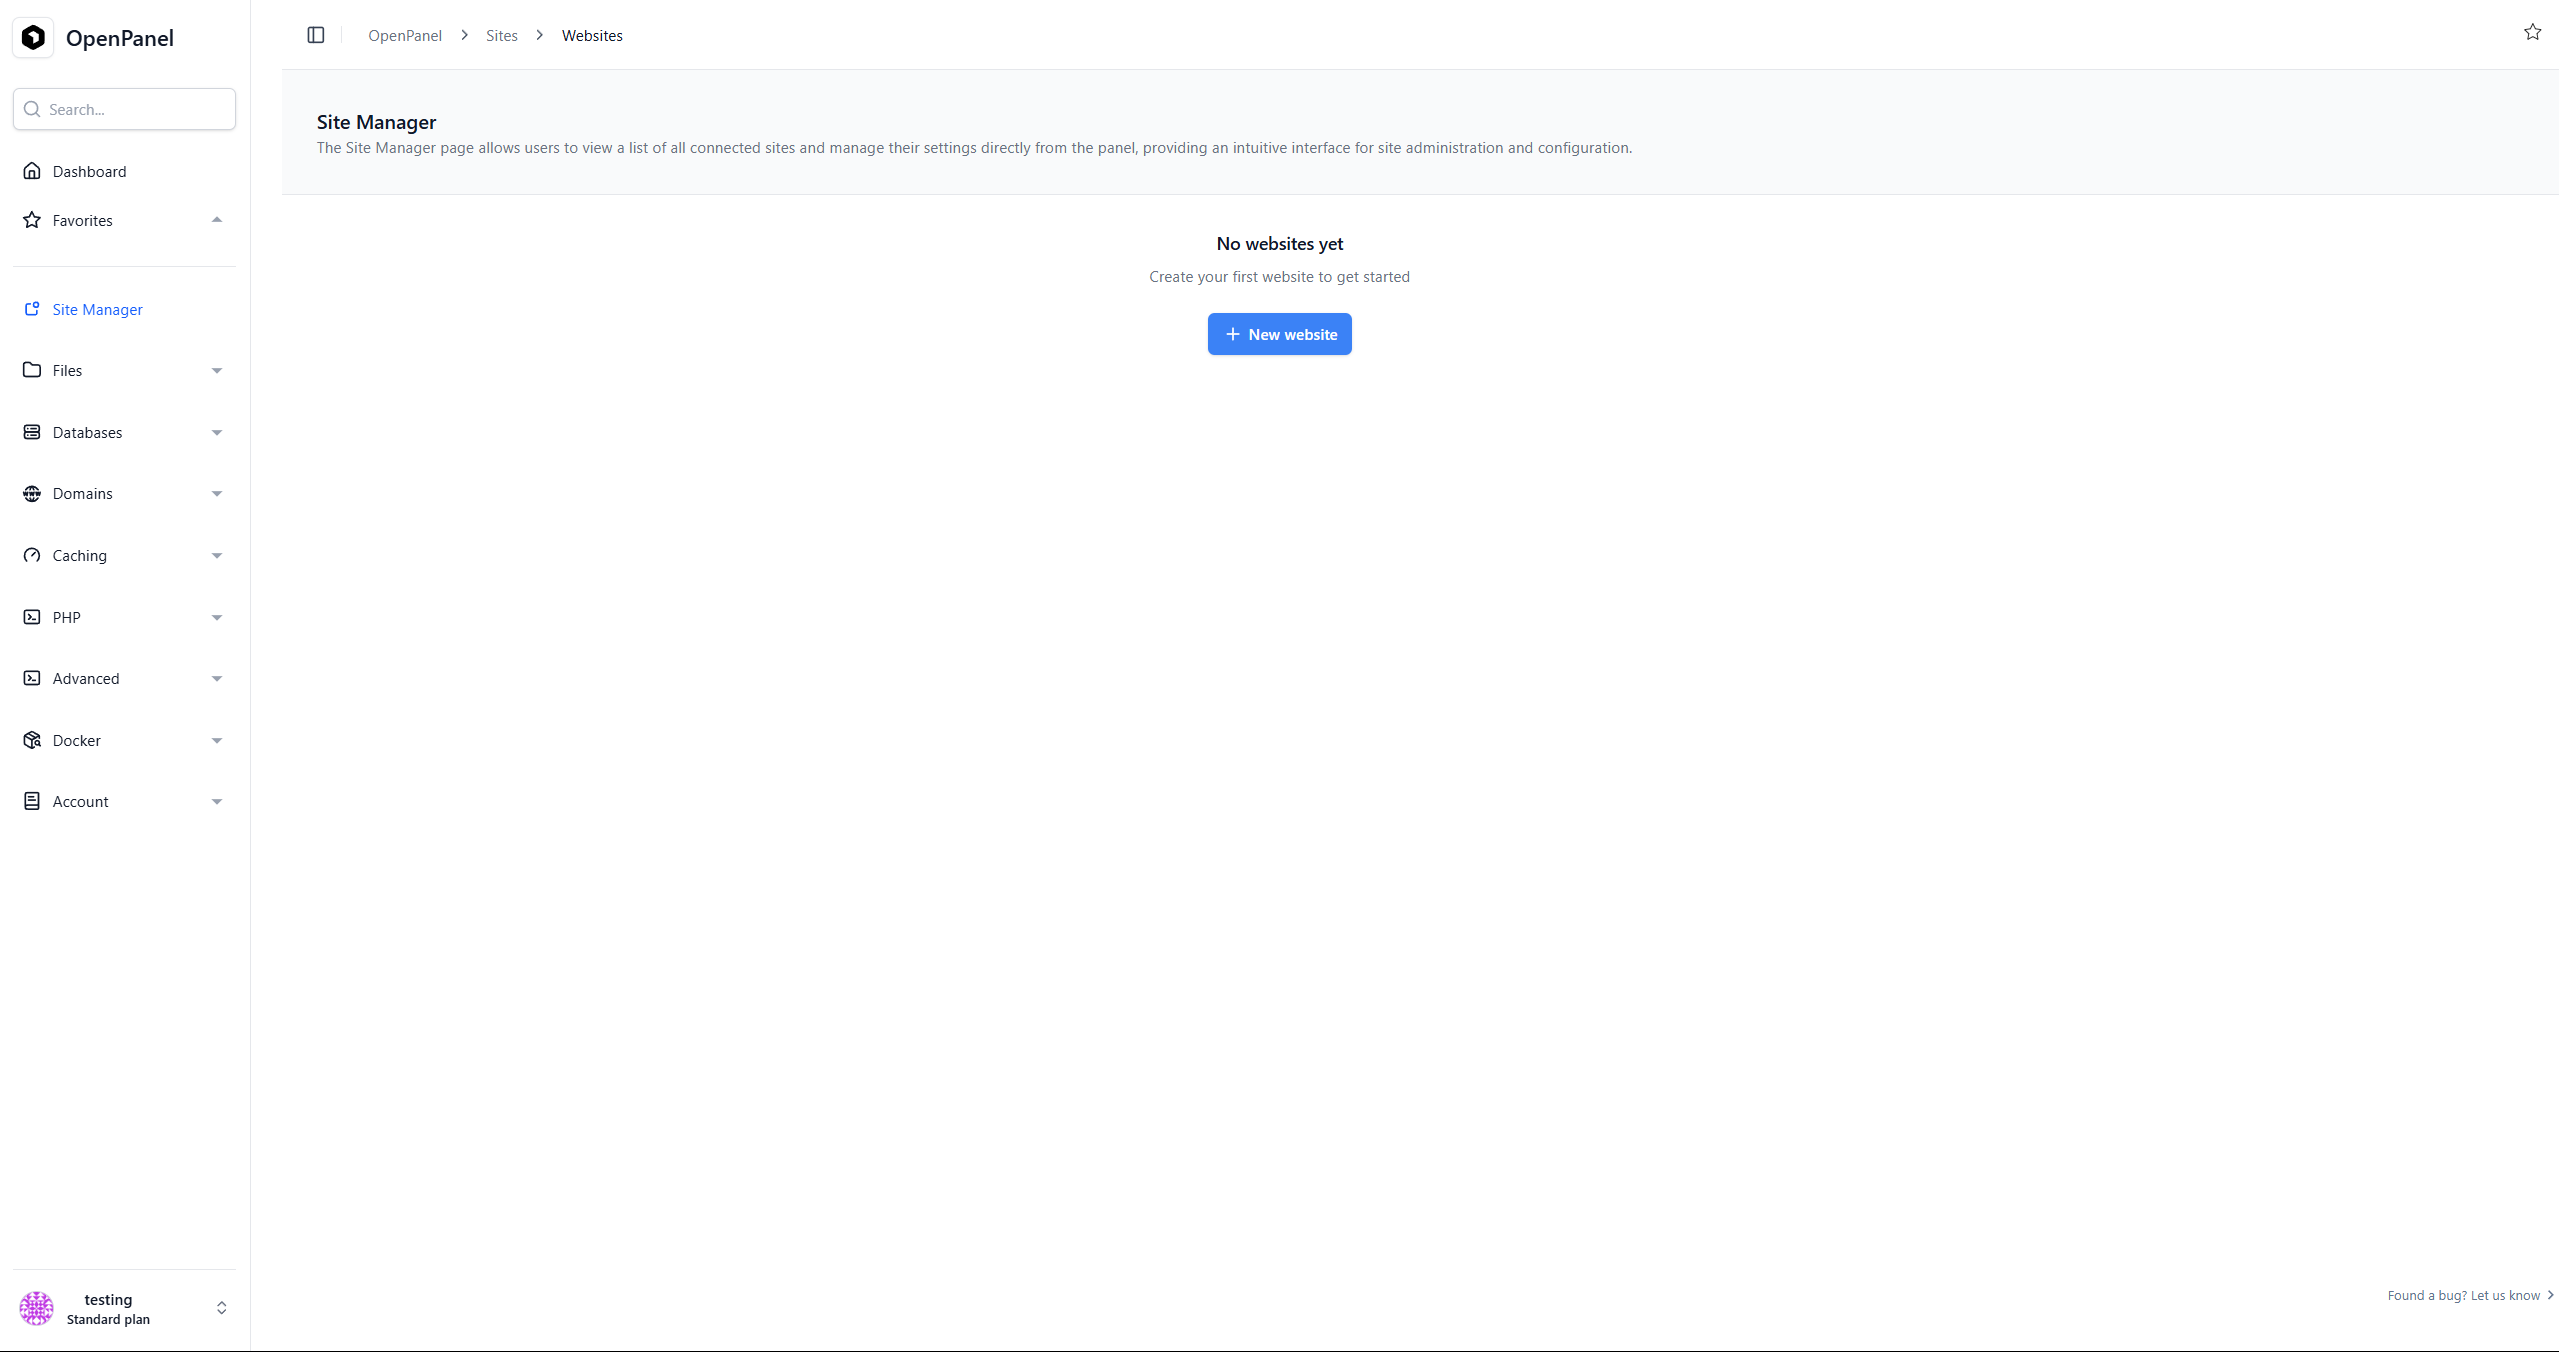Focus the Search input field
The width and height of the screenshot is (2559, 1352).
[124, 109]
